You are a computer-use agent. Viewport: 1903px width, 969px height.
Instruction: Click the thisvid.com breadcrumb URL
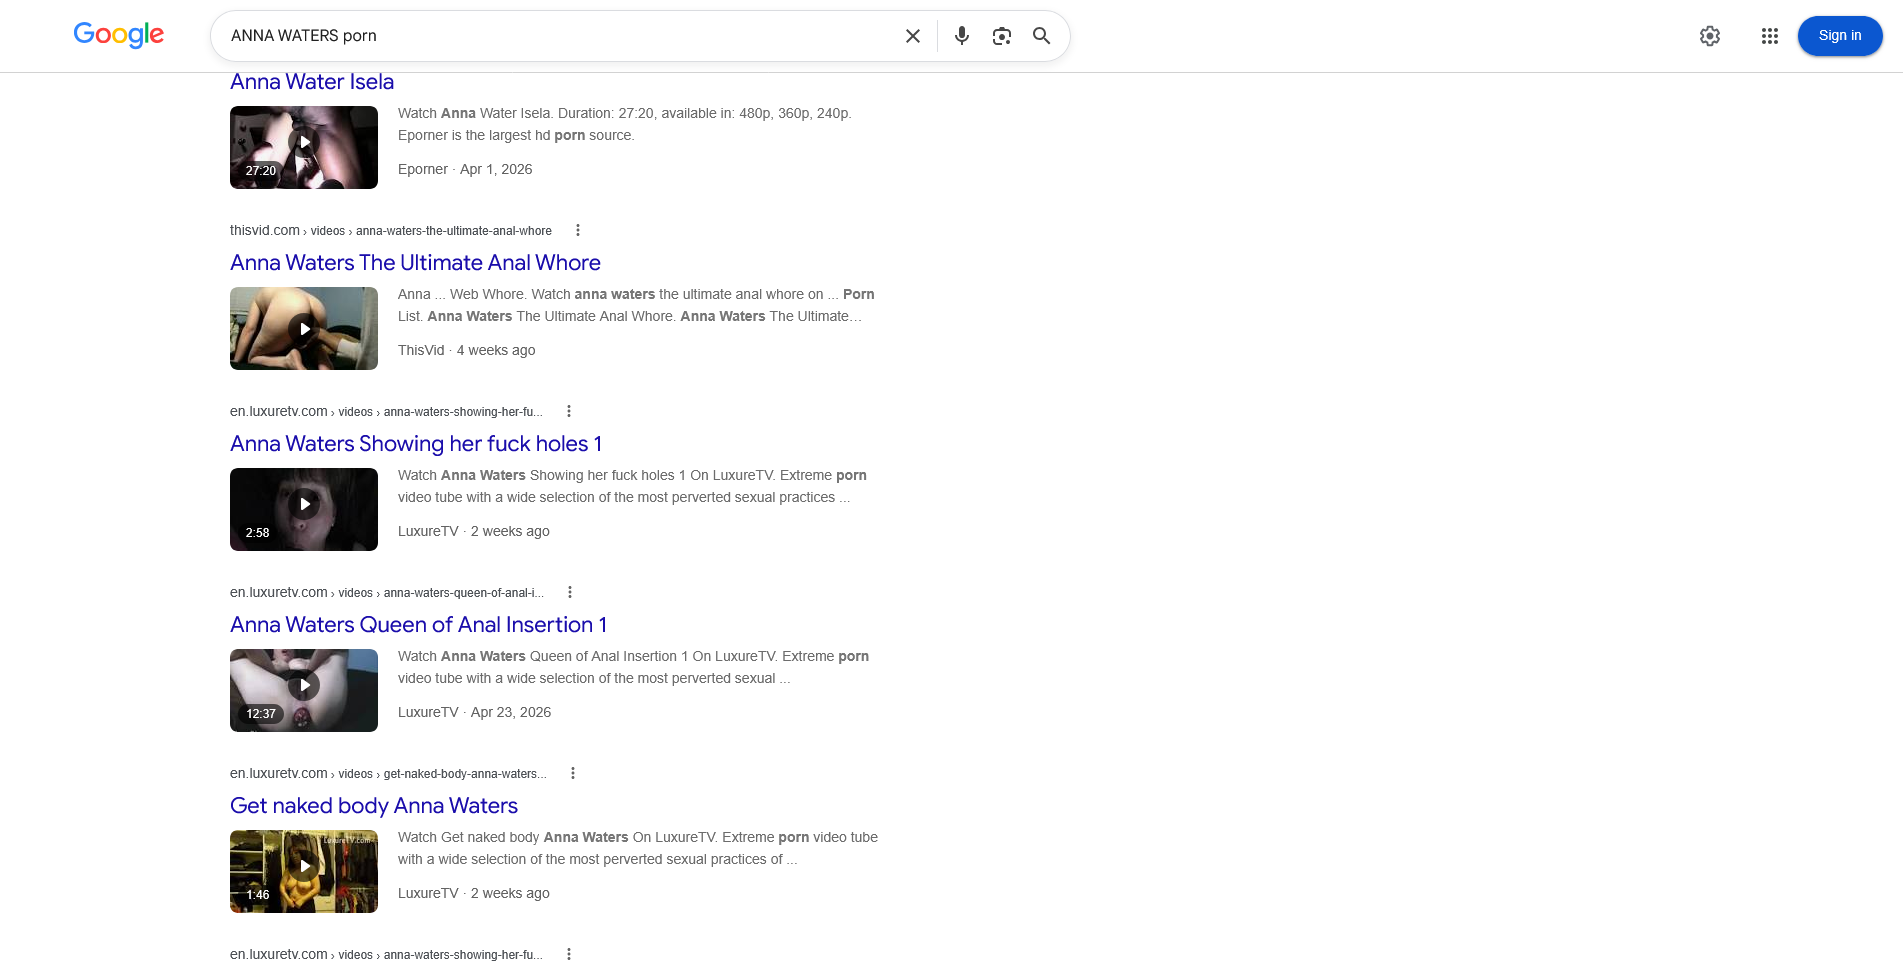(391, 230)
